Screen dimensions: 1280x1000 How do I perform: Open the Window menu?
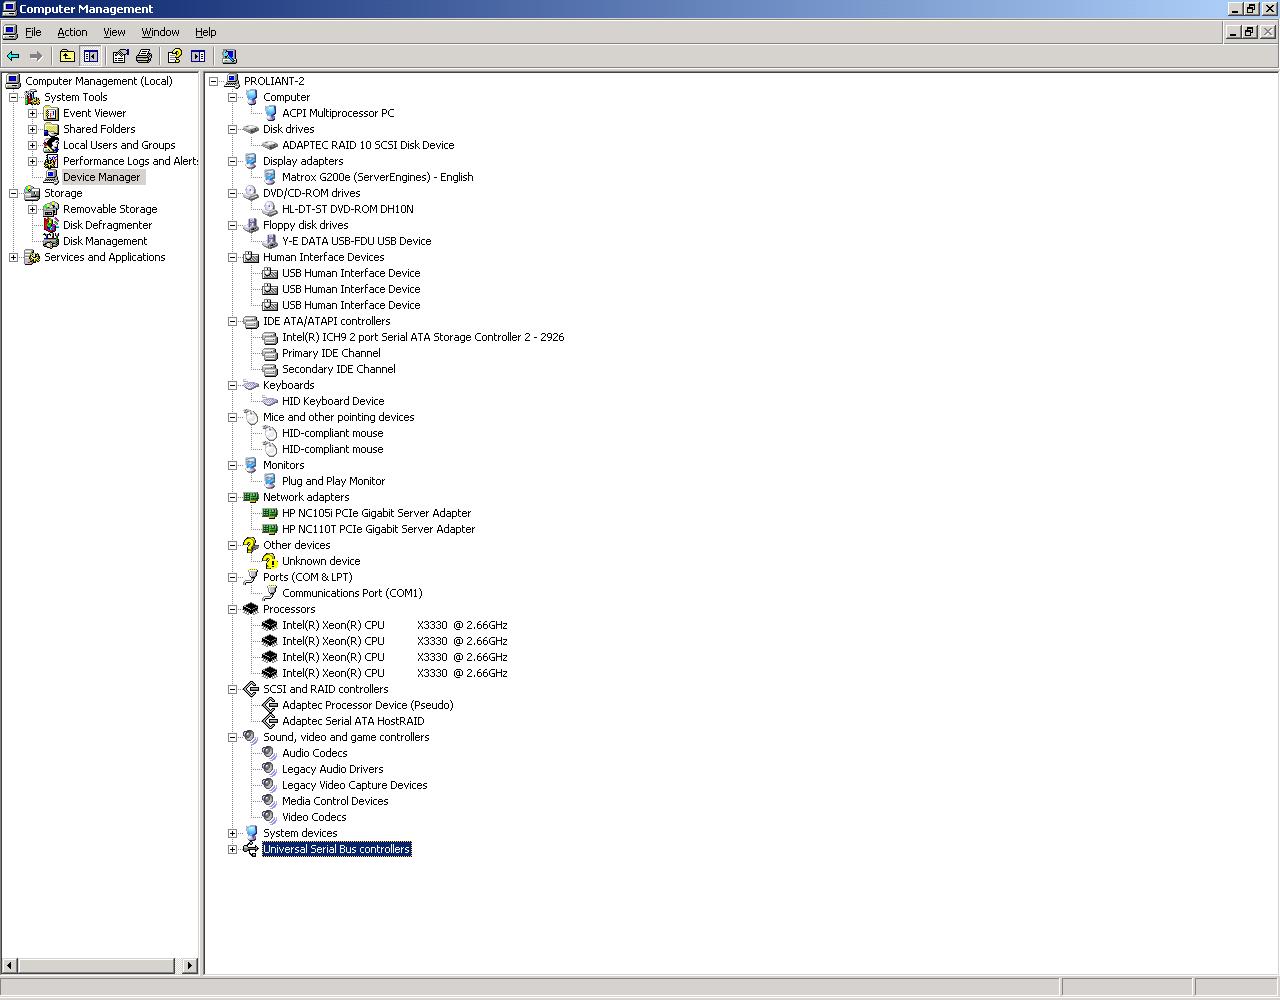(160, 32)
